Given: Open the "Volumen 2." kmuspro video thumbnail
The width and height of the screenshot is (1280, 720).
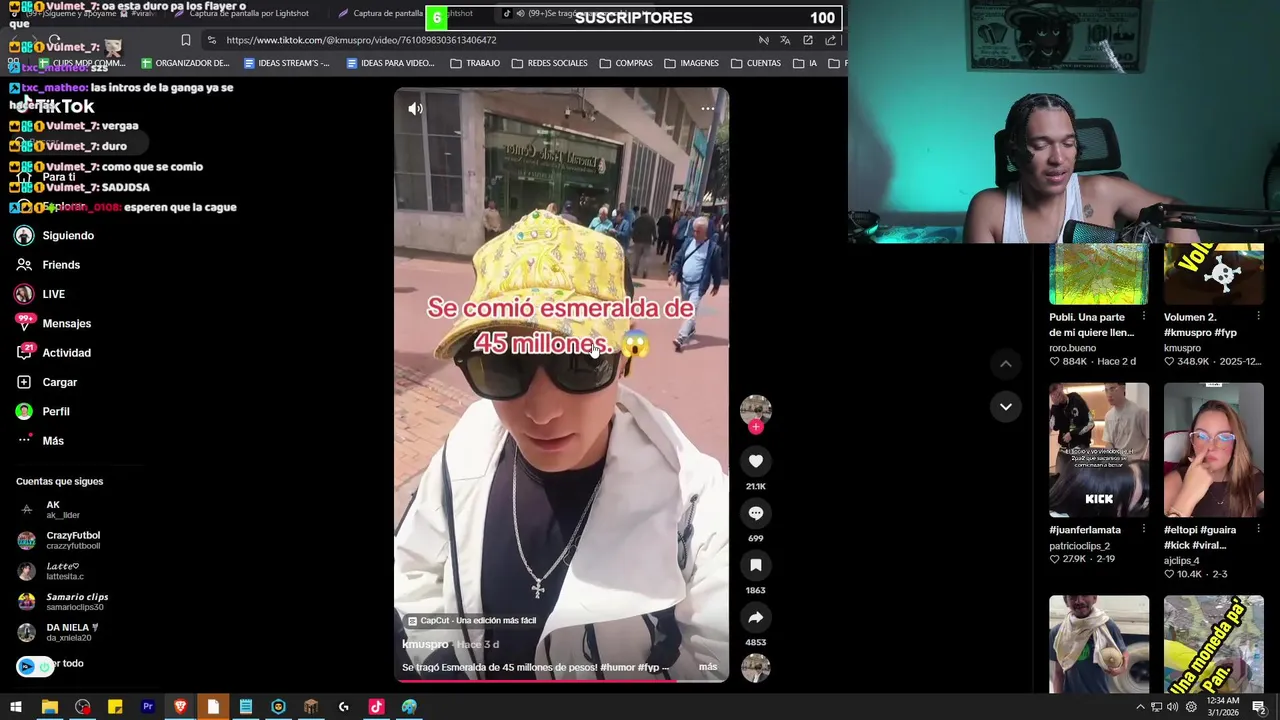Looking at the screenshot, I should pyautogui.click(x=1213, y=274).
